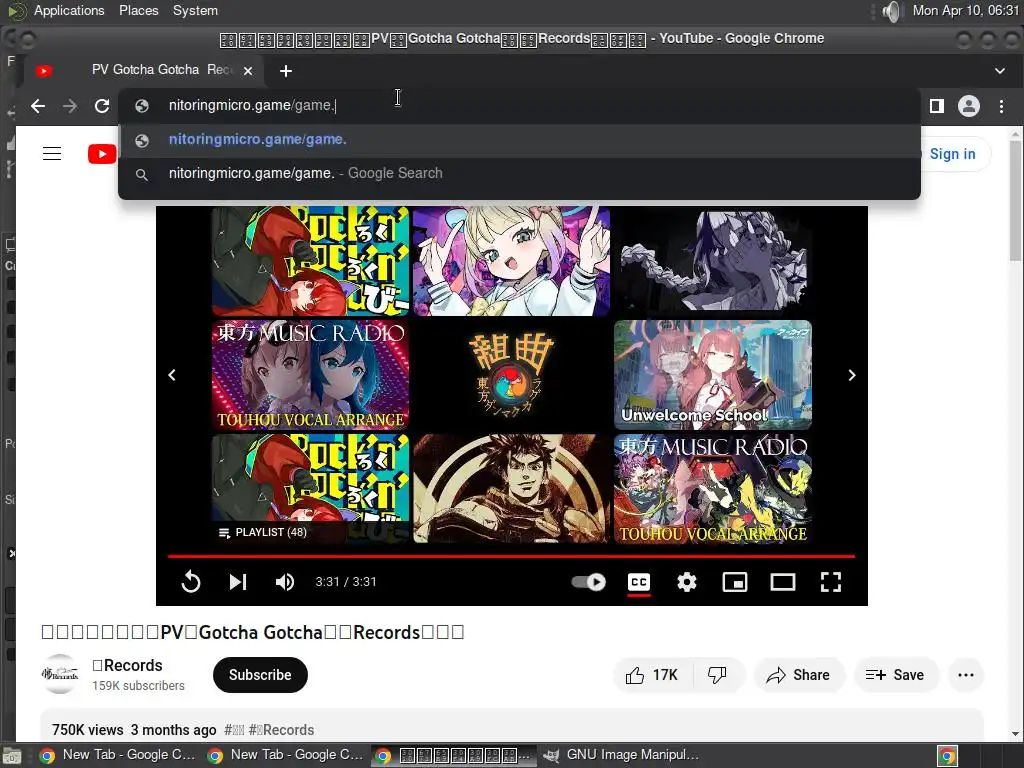Save video to a playlist

click(x=895, y=675)
